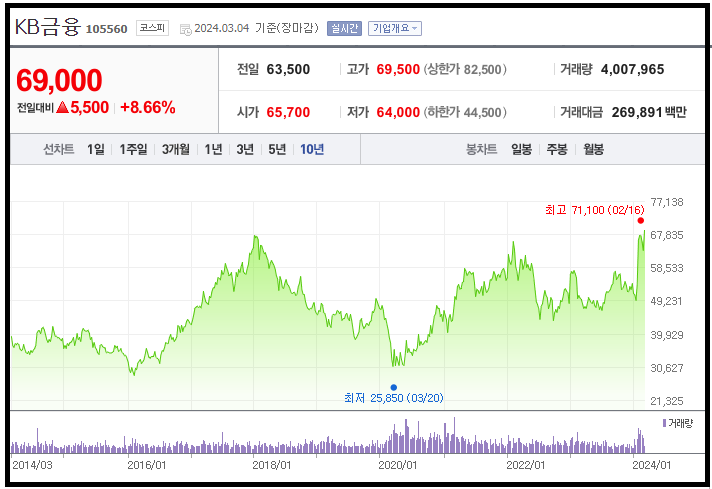
Task: Switch the chart to 3개월
Action: point(175,149)
